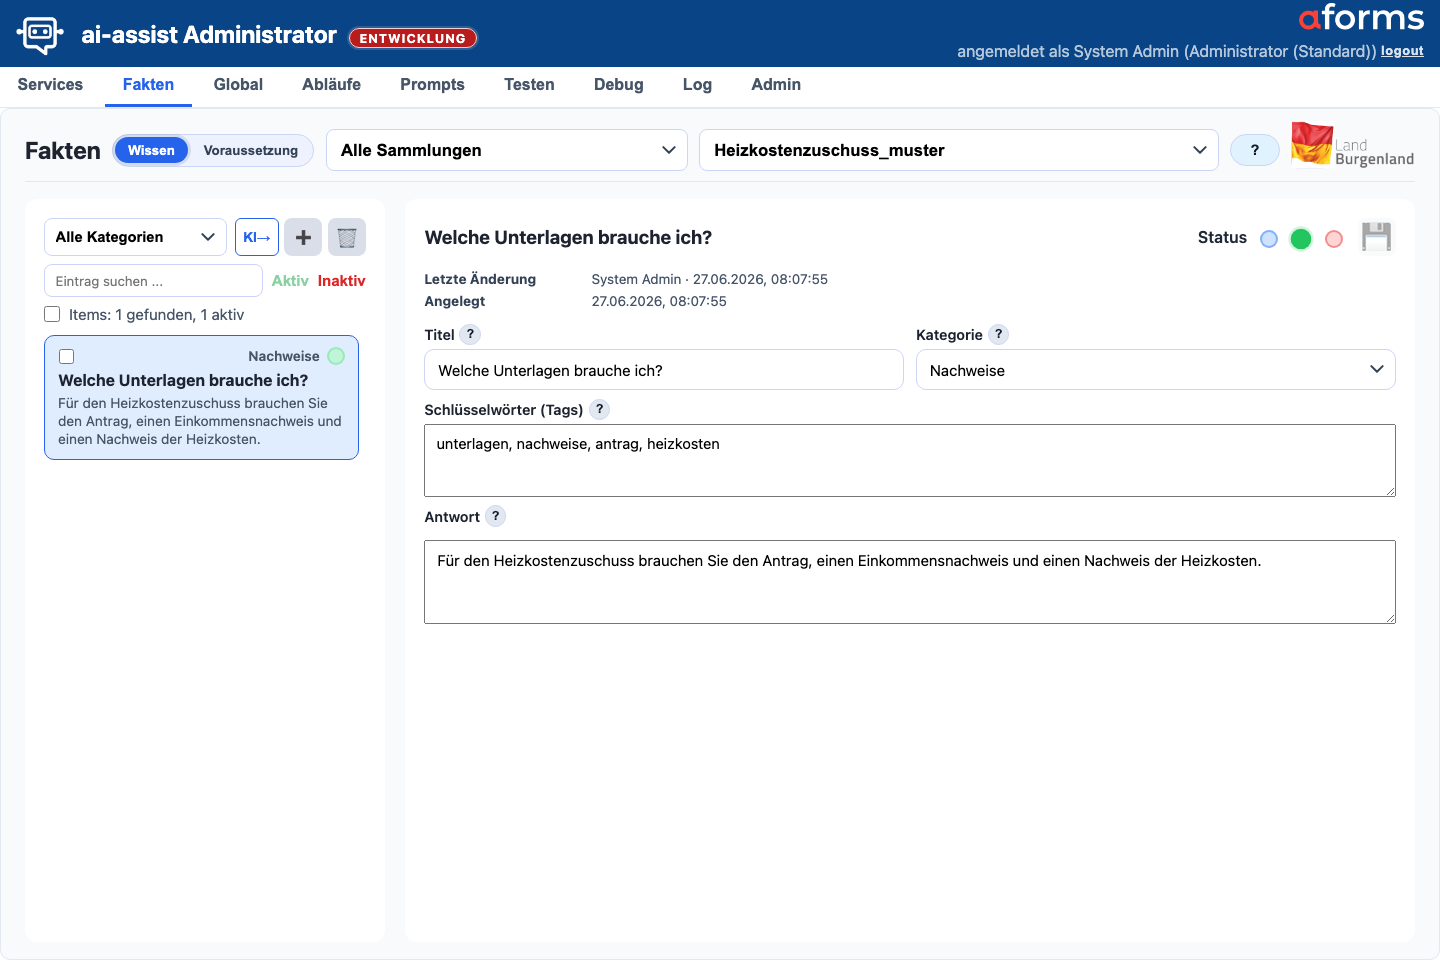
Task: Click the green status dot on Nachweise card
Action: [336, 356]
